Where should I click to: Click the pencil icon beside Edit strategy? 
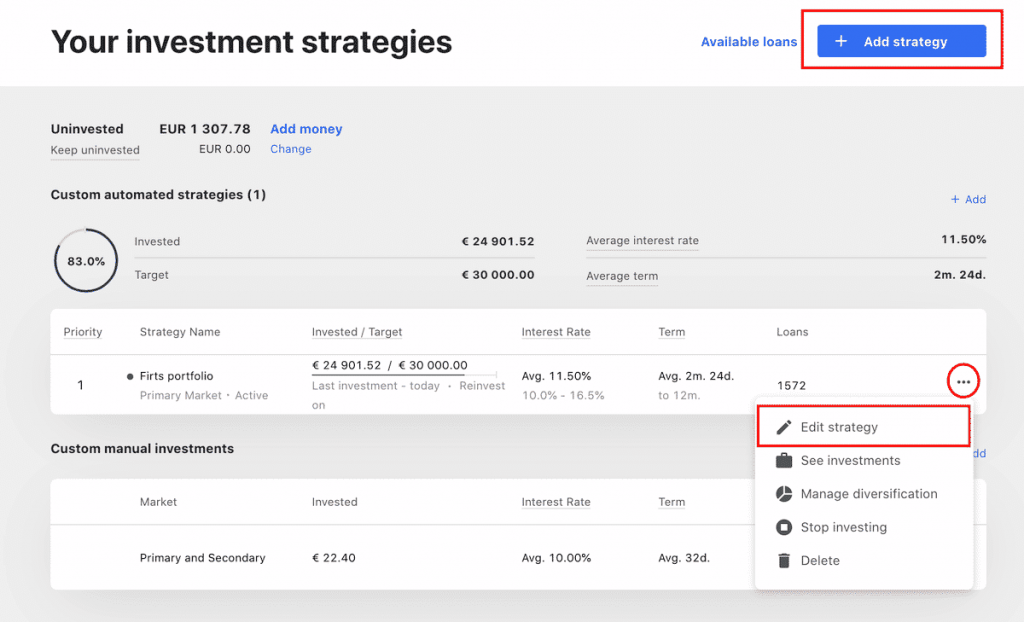click(784, 427)
